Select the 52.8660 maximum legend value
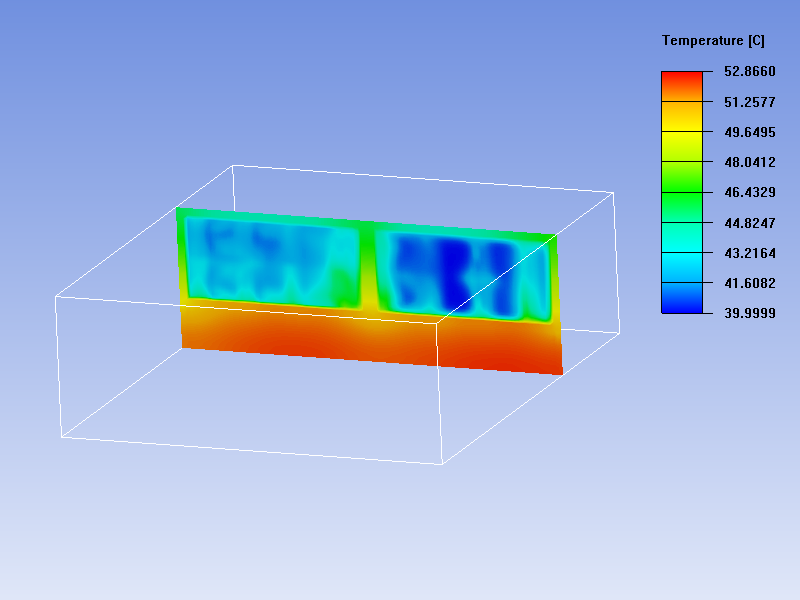This screenshot has height=600, width=800. tap(749, 71)
